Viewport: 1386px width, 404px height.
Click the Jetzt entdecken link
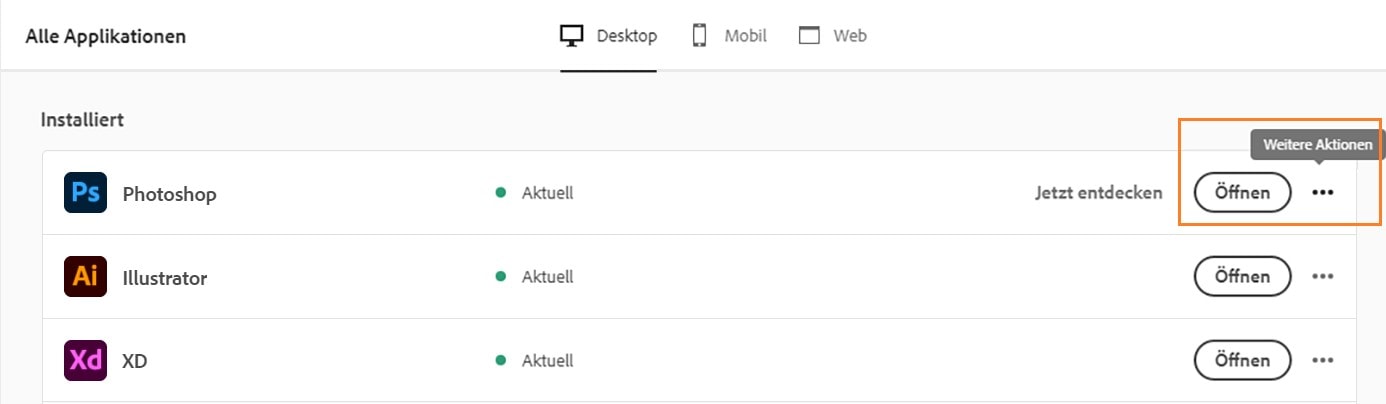tap(1098, 193)
